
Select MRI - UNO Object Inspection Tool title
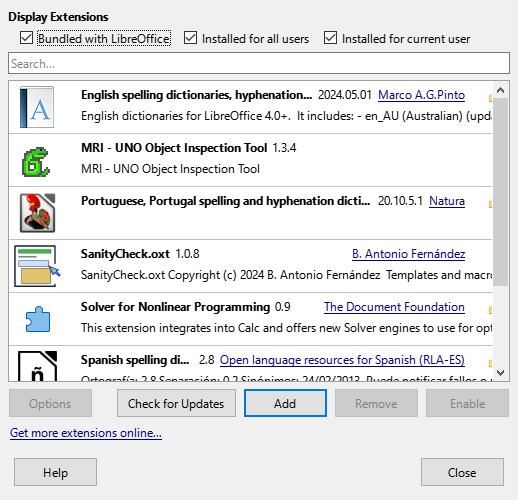click(174, 148)
